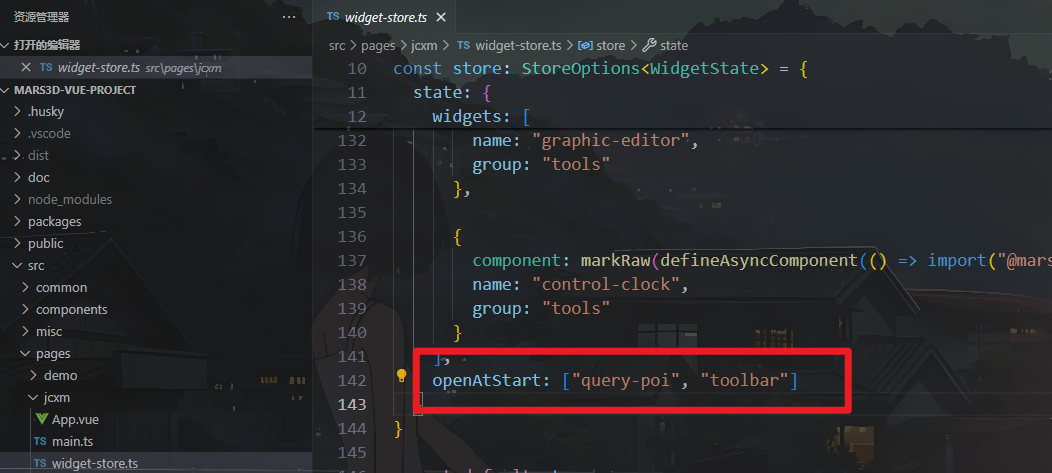
Task: Click the TS icon beside main.ts
Action: pyautogui.click(x=40, y=441)
